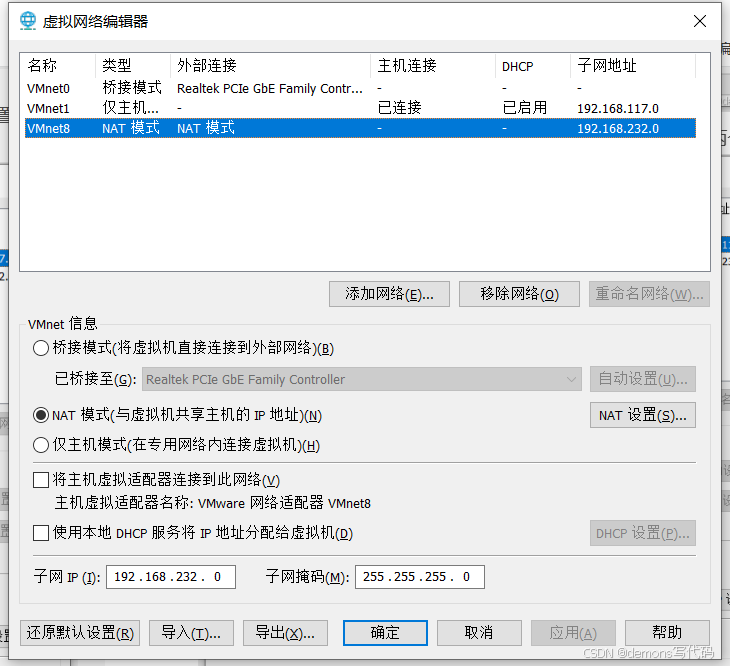Confirm with 确定 button
The height and width of the screenshot is (666, 730).
pos(385,633)
